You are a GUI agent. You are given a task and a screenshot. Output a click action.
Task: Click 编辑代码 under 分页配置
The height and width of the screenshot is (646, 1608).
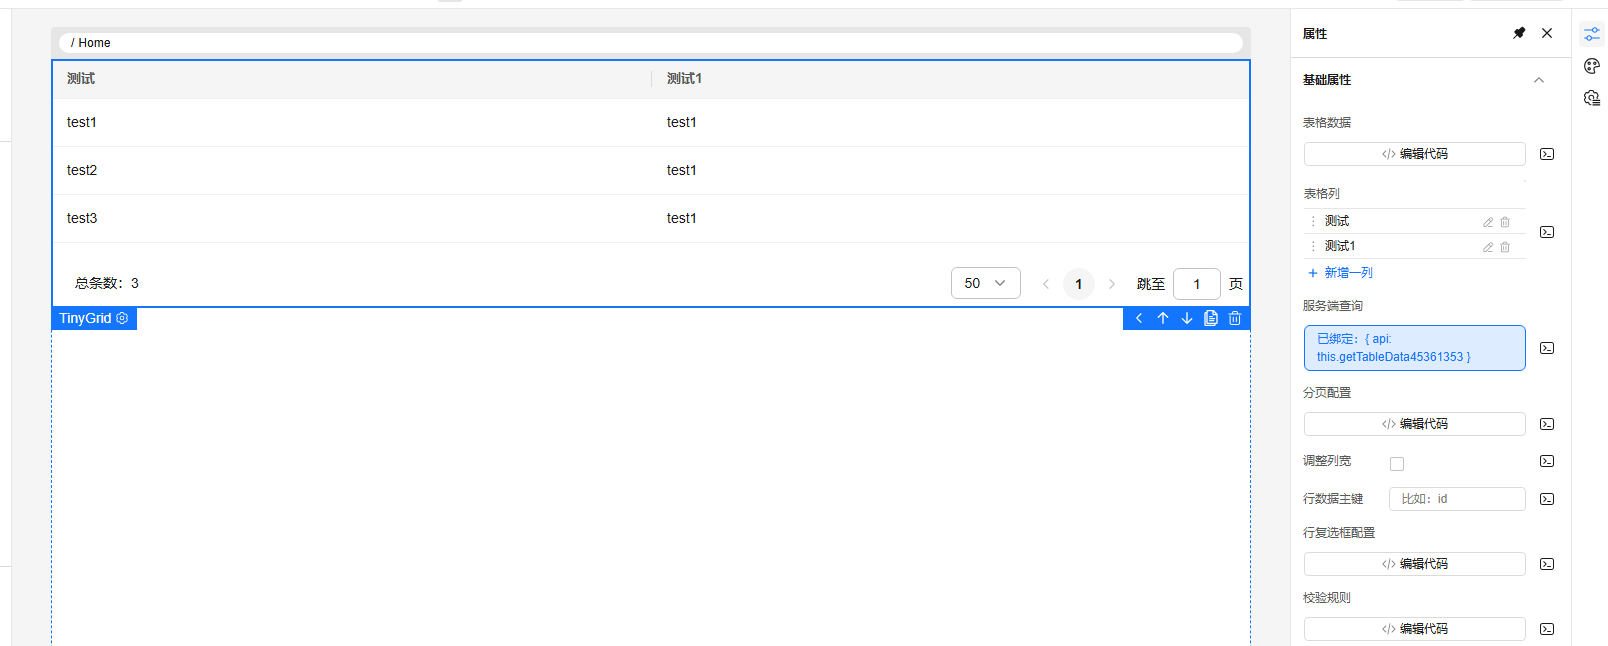click(1414, 424)
